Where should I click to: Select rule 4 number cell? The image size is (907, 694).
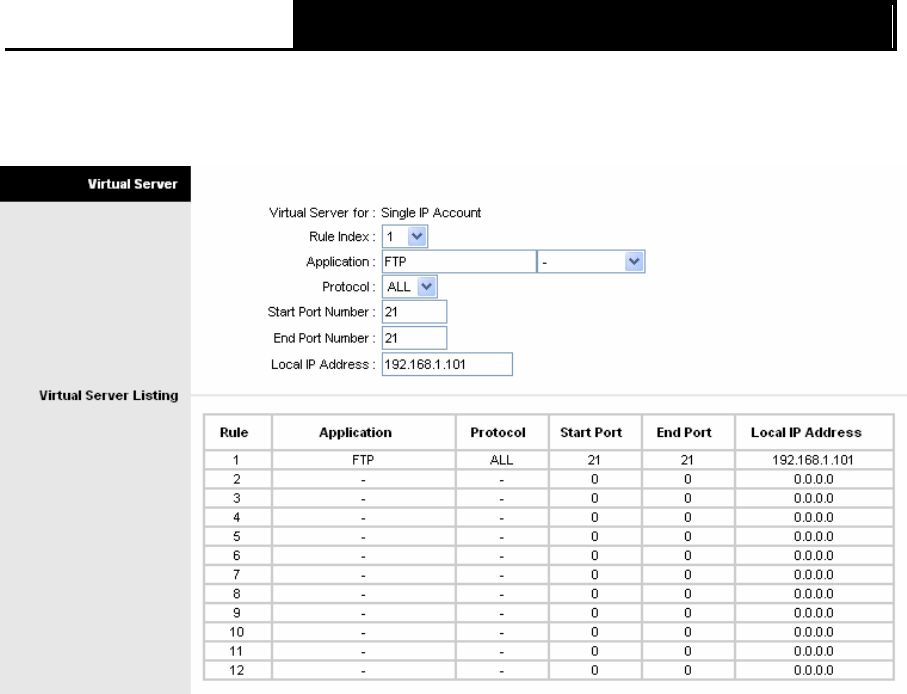coord(237,517)
